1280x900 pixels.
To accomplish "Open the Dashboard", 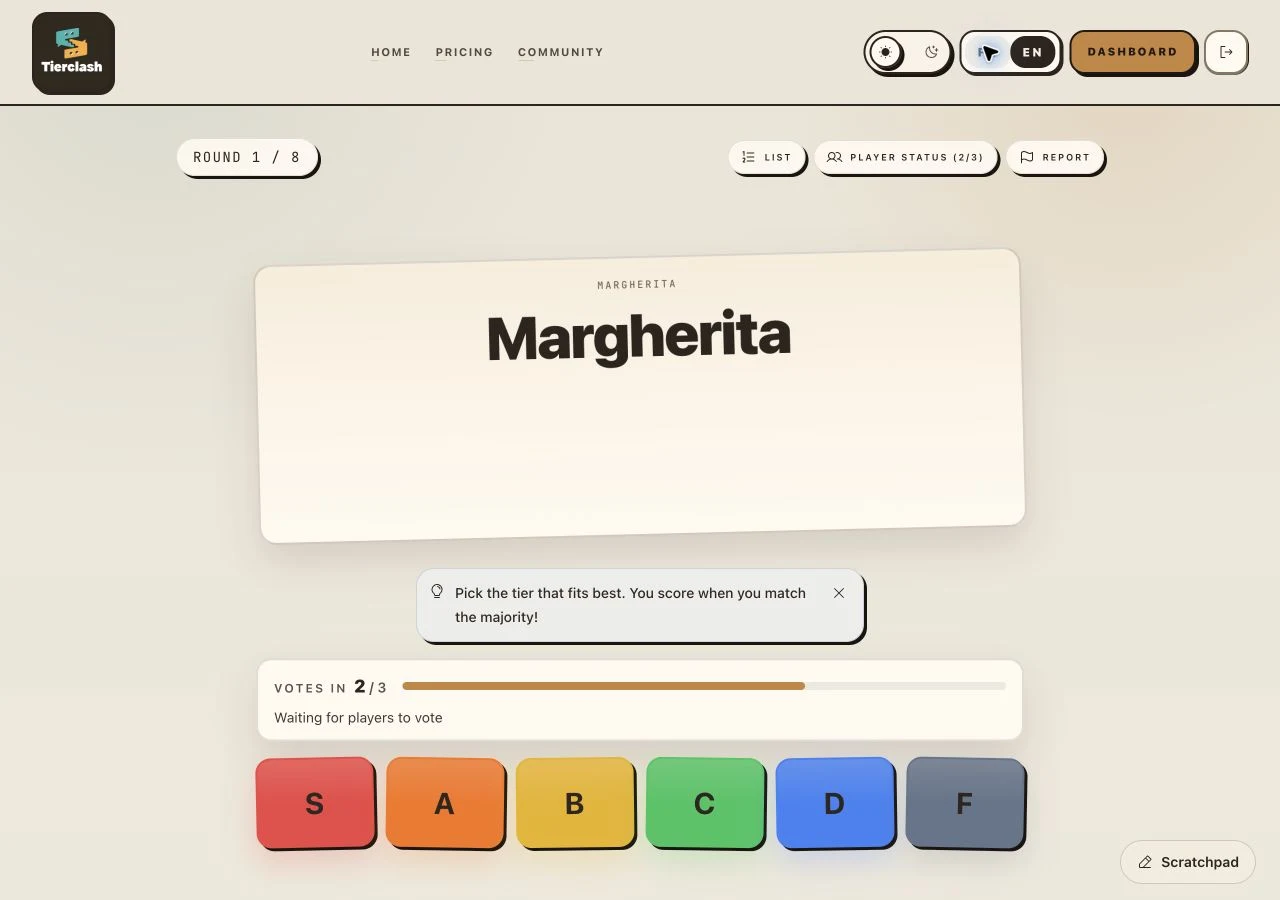I will (1132, 52).
